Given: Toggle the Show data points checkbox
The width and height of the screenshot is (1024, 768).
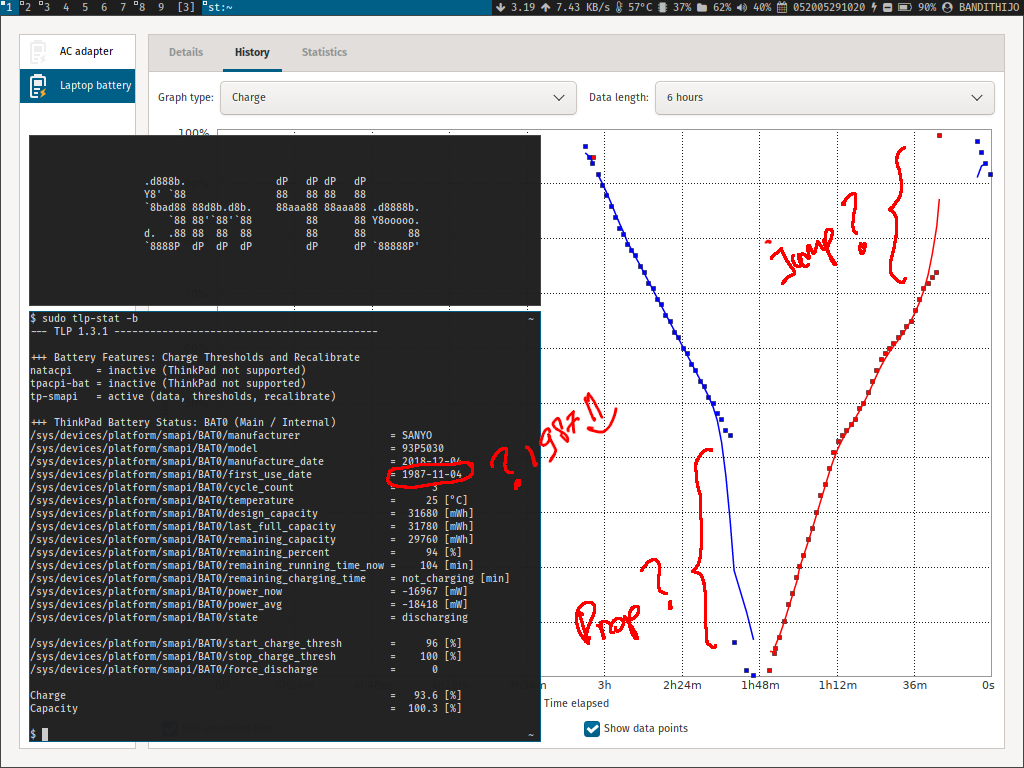Looking at the screenshot, I should coord(592,728).
